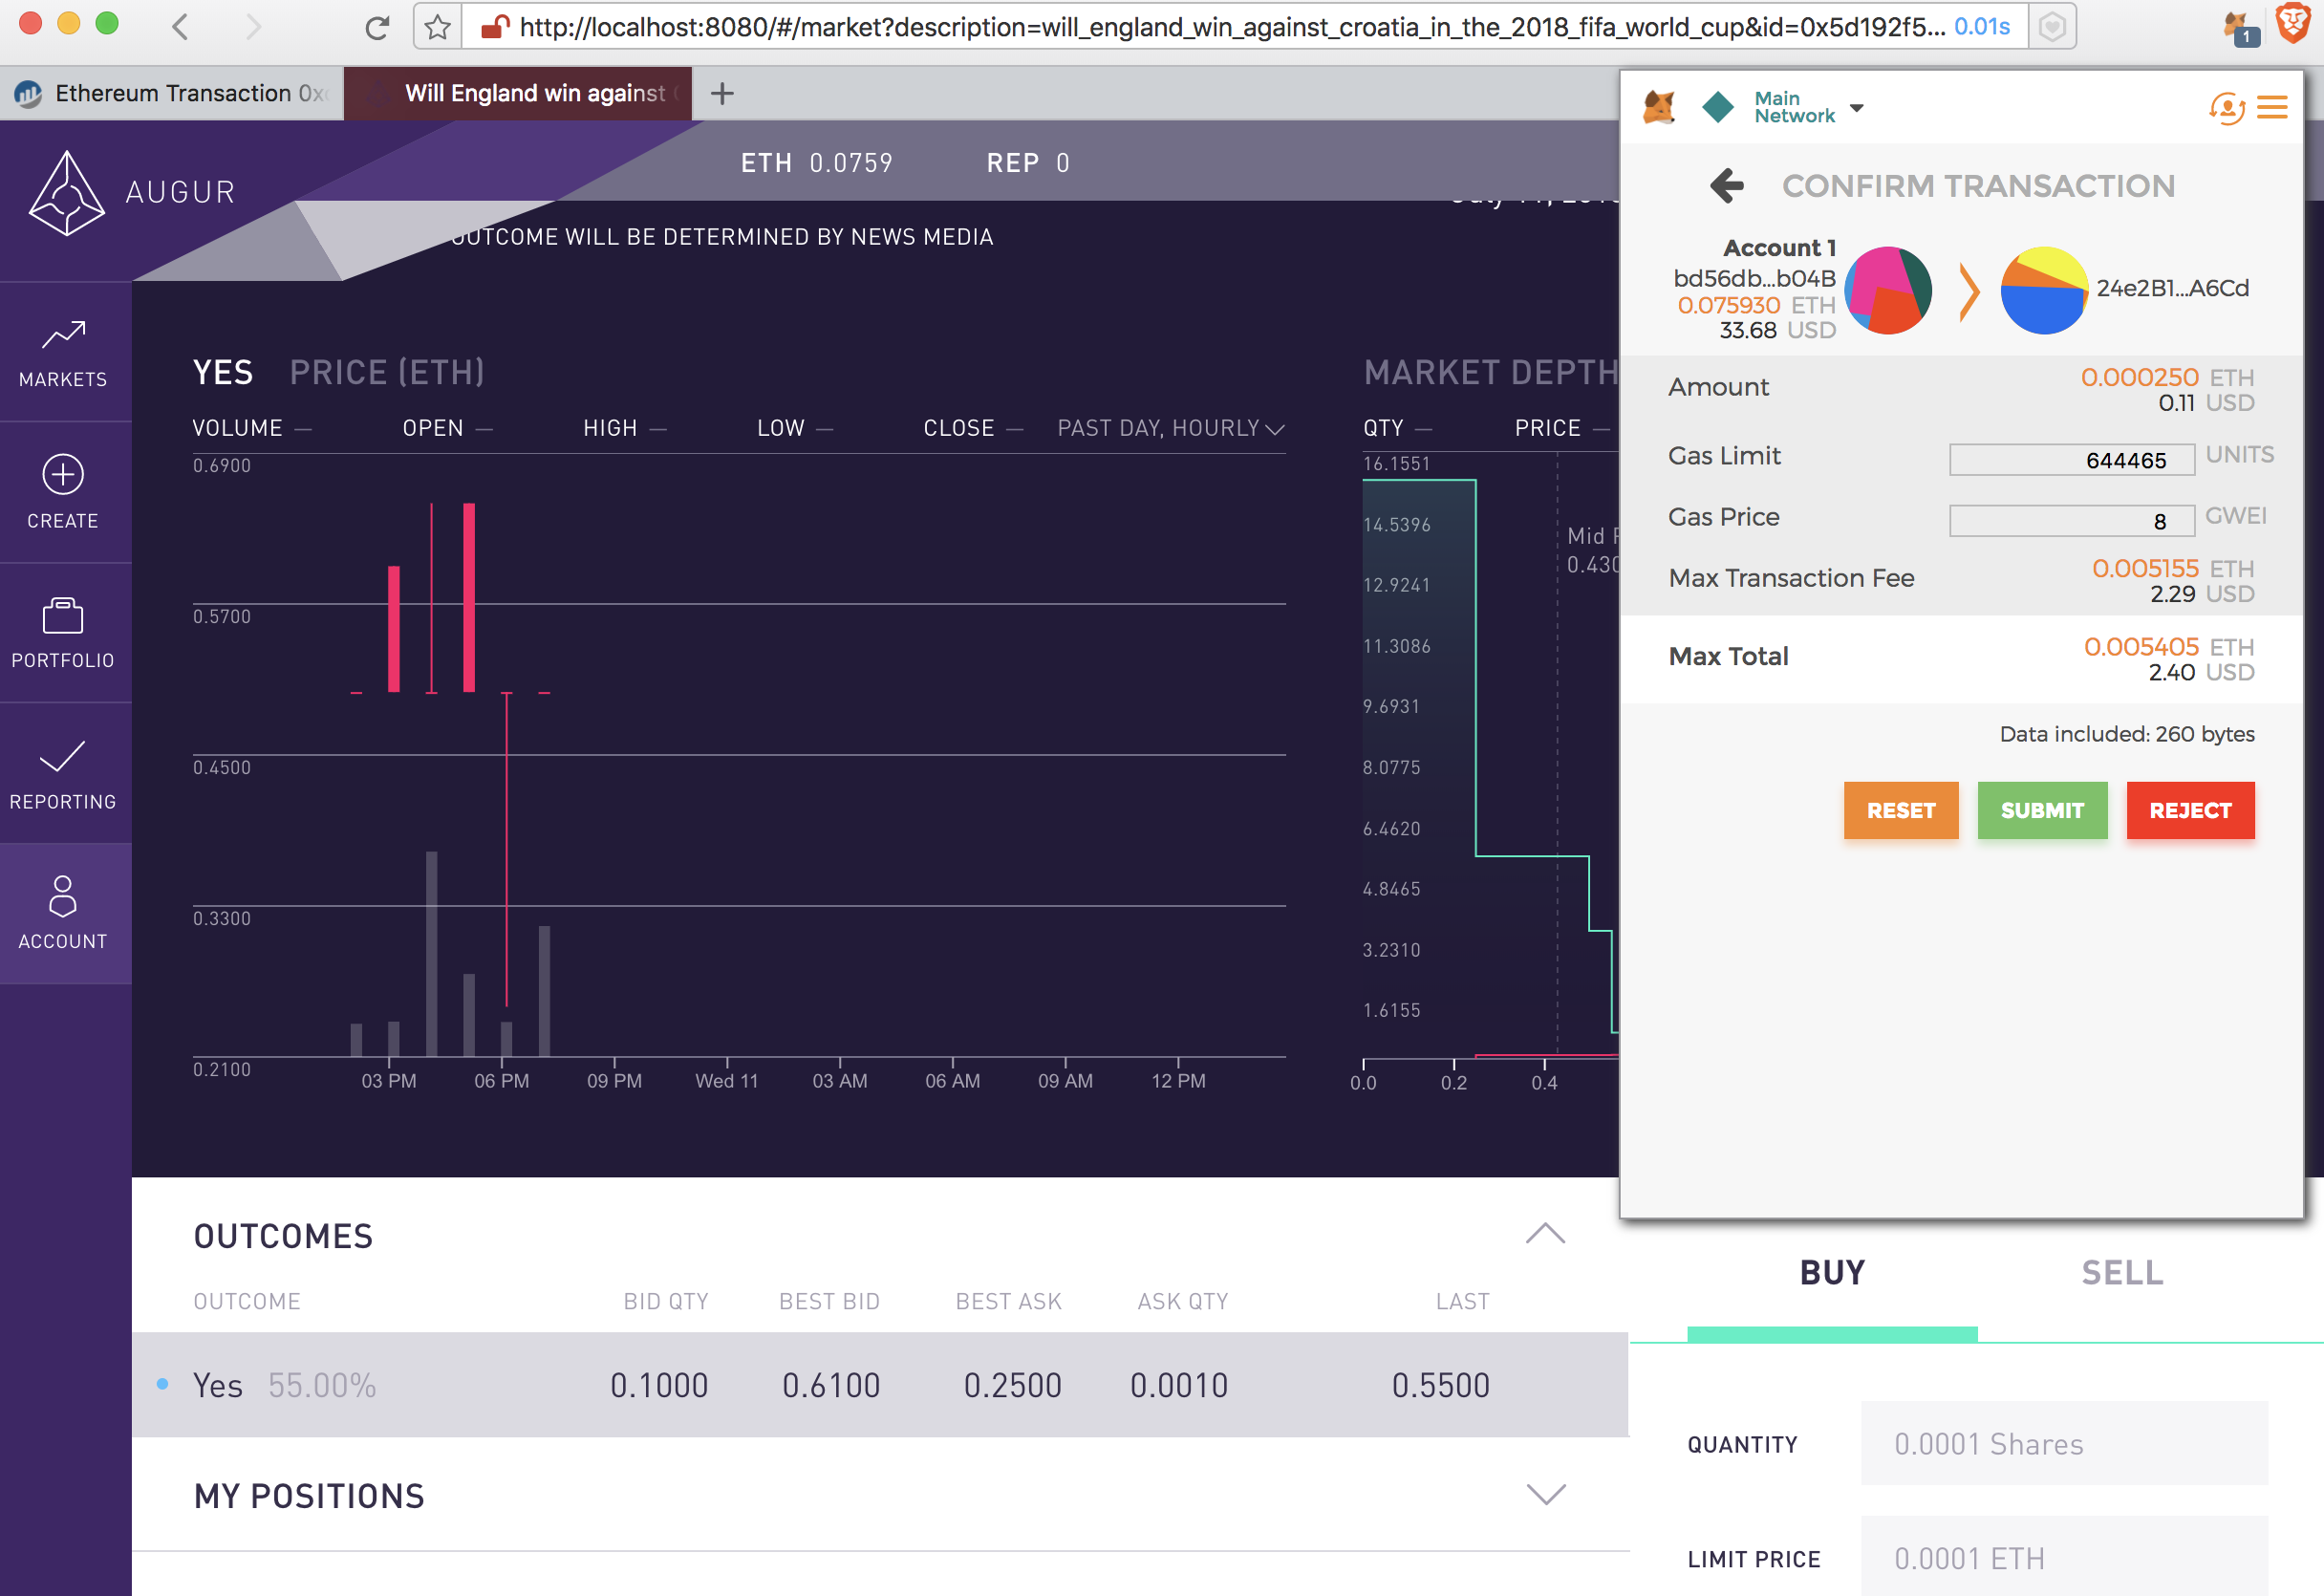Open the Portfolio sidebar section
The width and height of the screenshot is (2324, 1596).
(x=63, y=633)
